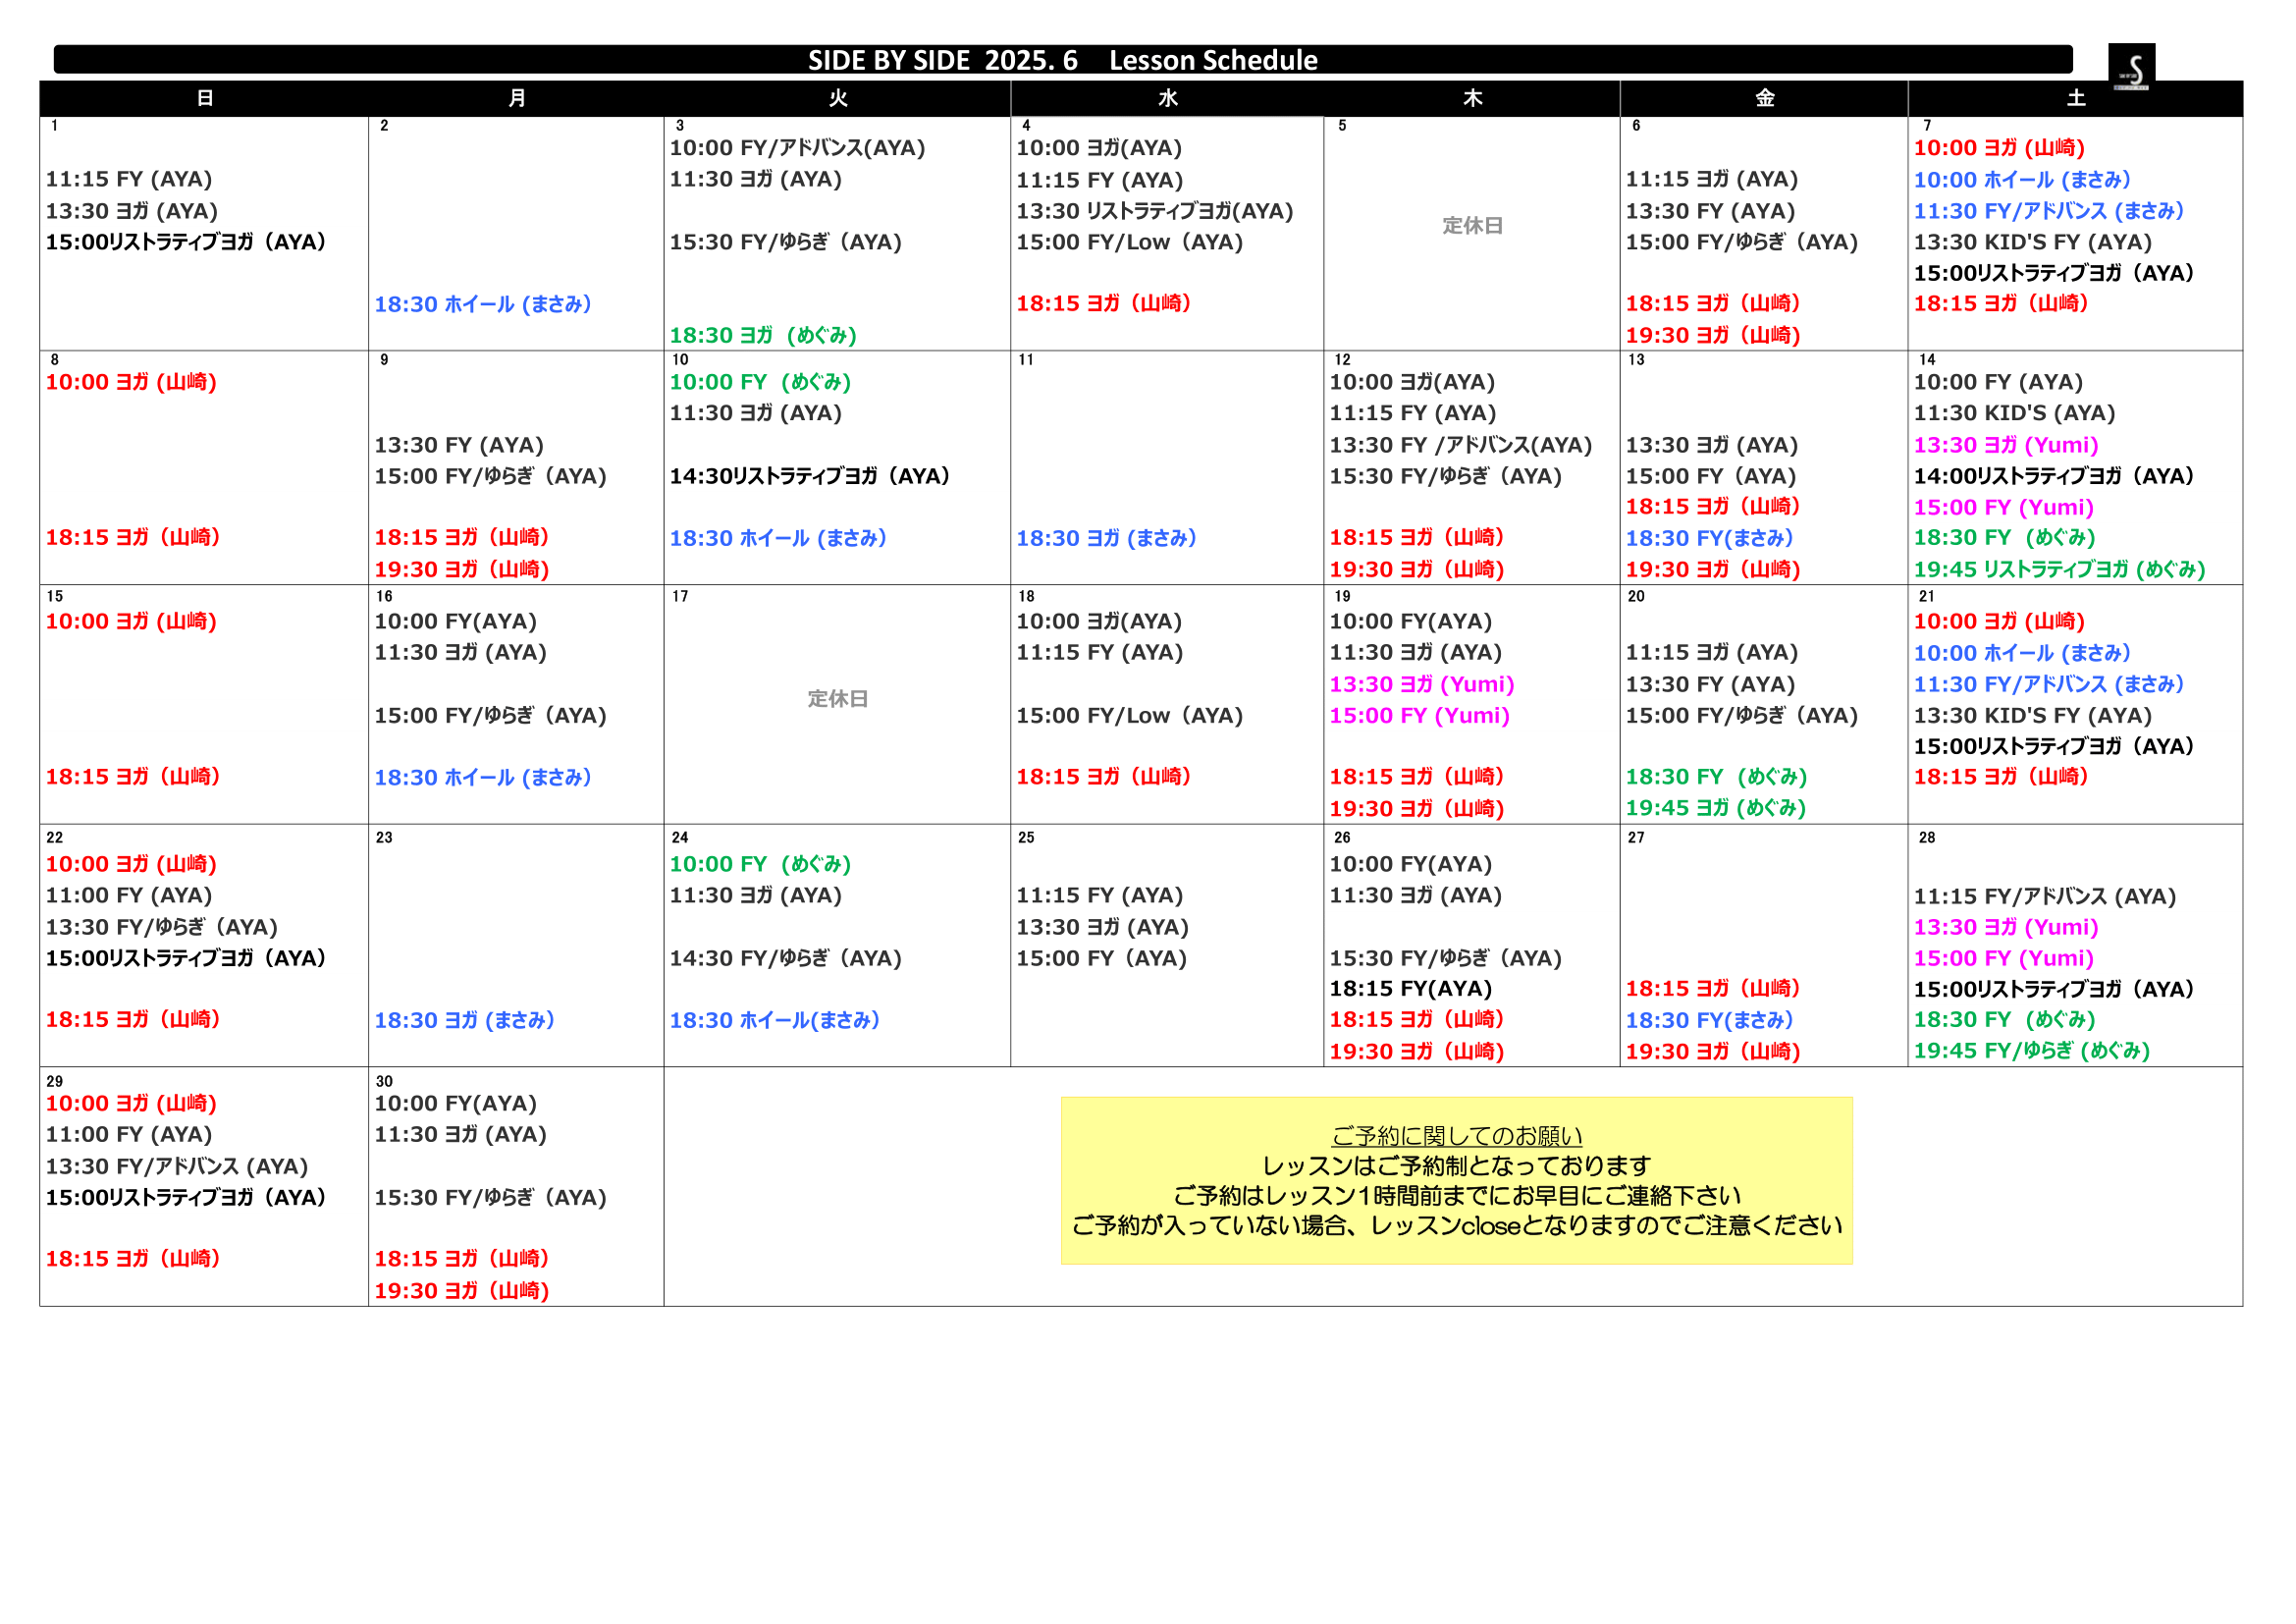The image size is (2296, 1624).
Task: Select '10:00 FY (めぐみ)' on June 10
Action: pyautogui.click(x=760, y=382)
